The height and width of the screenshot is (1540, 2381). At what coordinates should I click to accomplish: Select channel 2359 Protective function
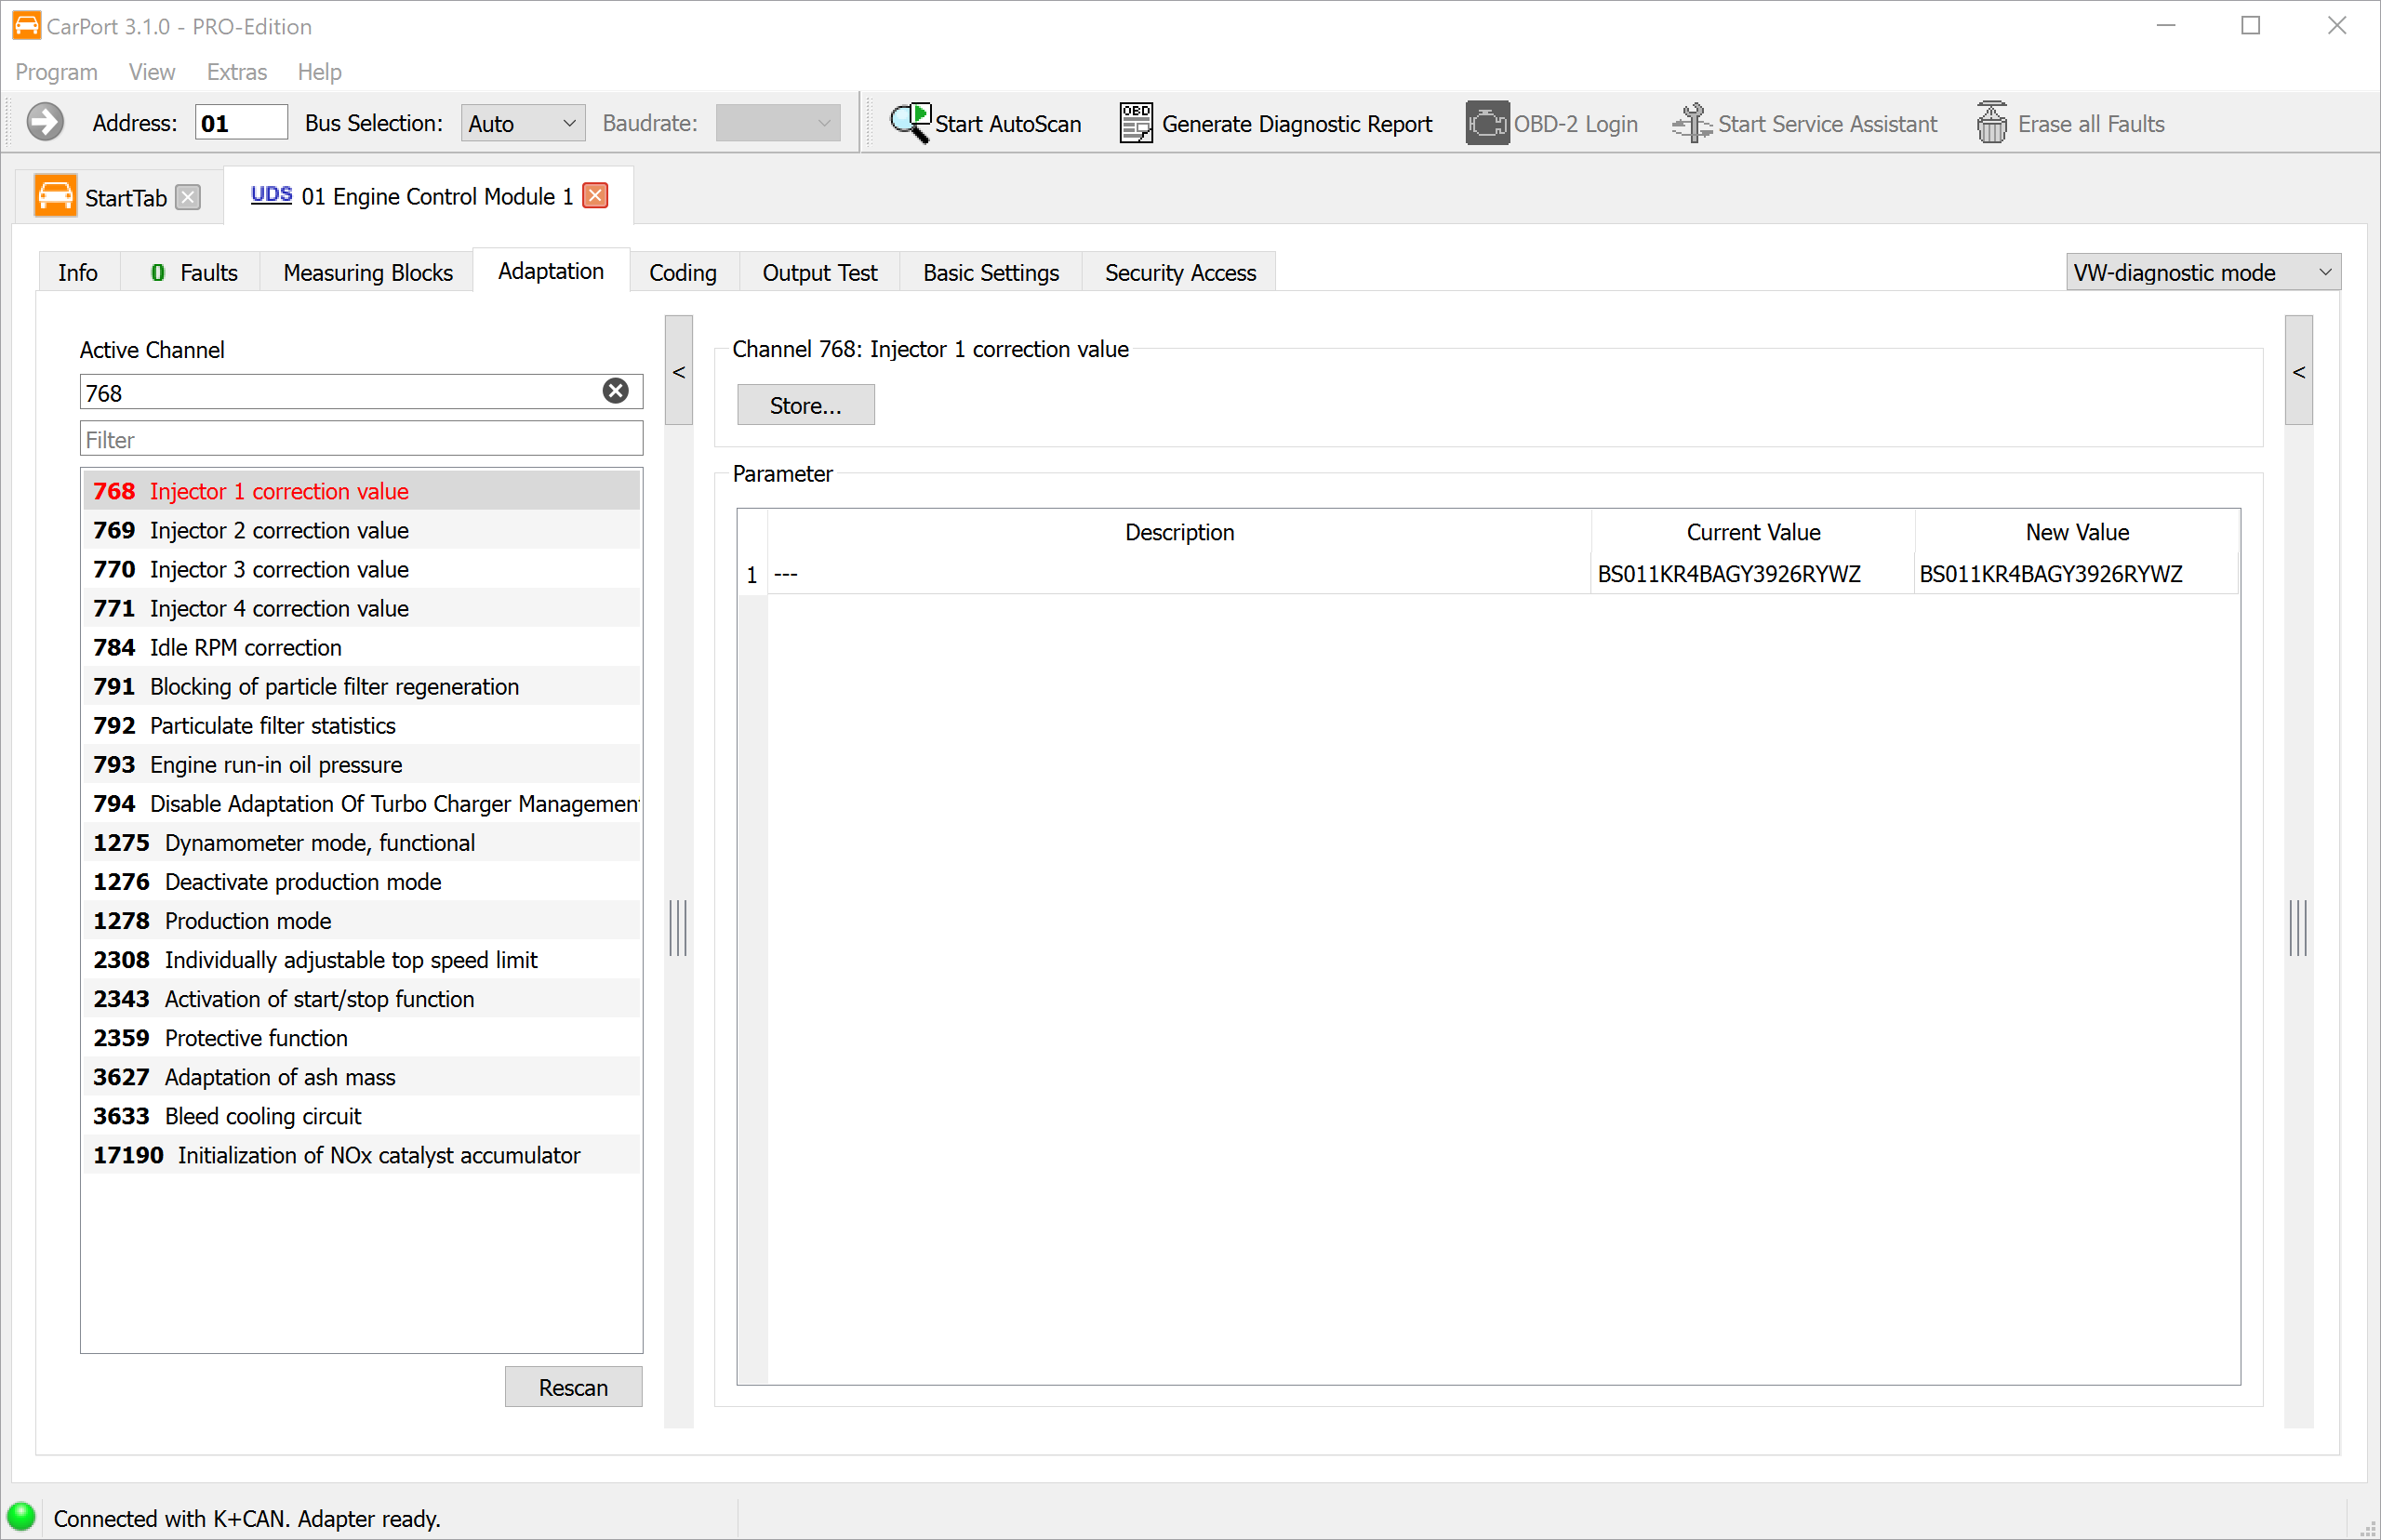pos(361,1036)
